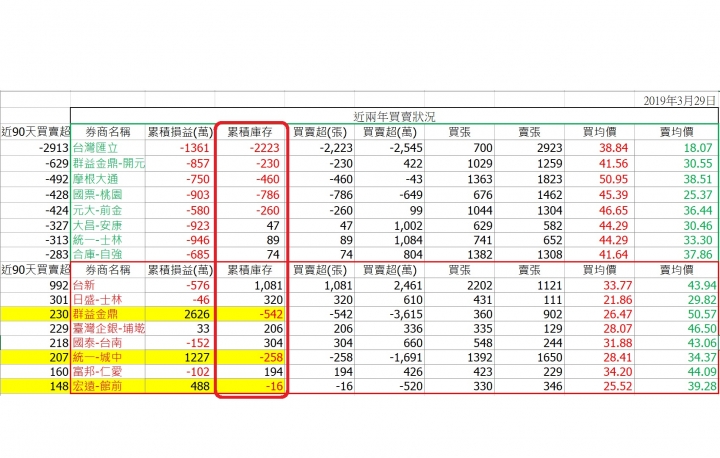This screenshot has width=720, height=458.
Task: Click cumulative profit cell 2626
Action: 197,314
